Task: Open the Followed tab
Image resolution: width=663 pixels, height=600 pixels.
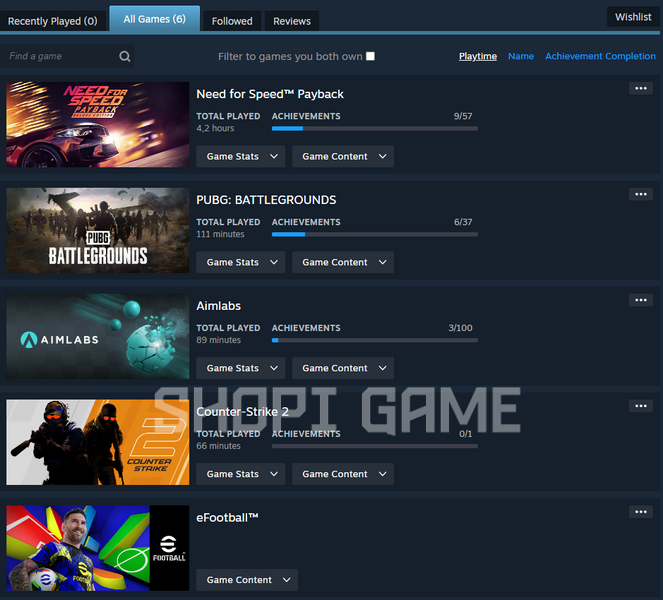Action: tap(232, 21)
